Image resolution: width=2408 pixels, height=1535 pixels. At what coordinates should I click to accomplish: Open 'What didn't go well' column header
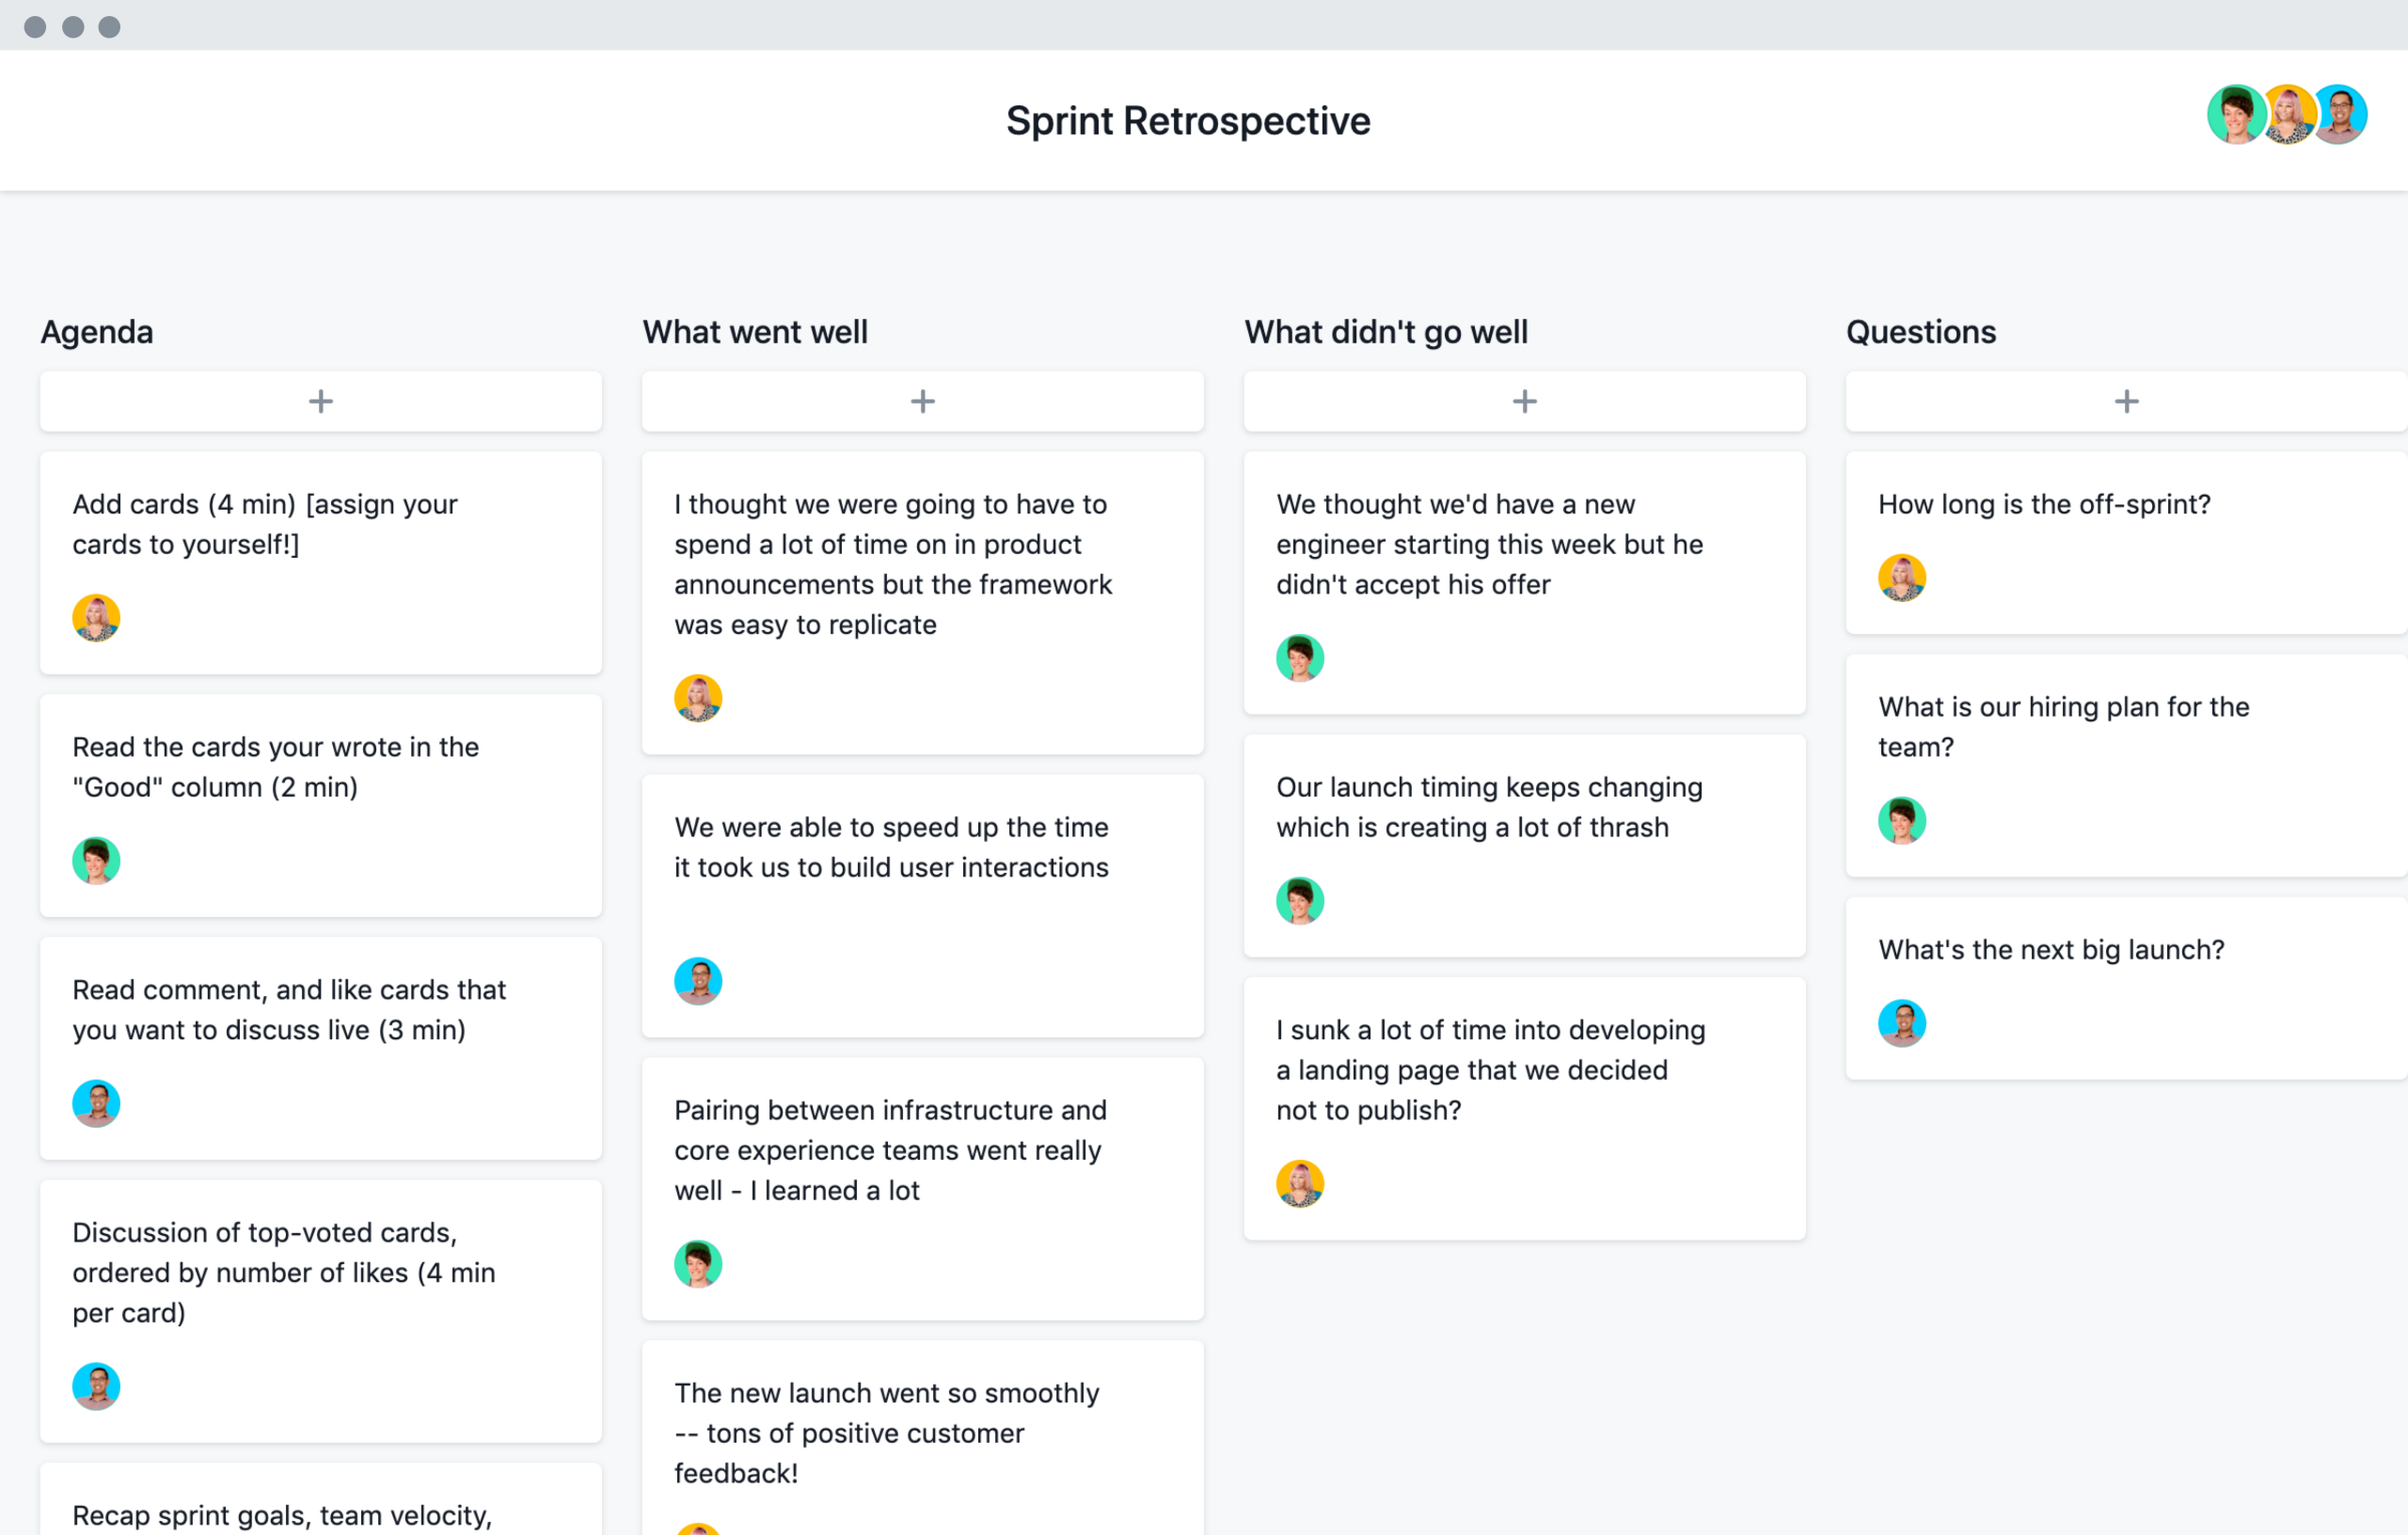pos(1386,330)
